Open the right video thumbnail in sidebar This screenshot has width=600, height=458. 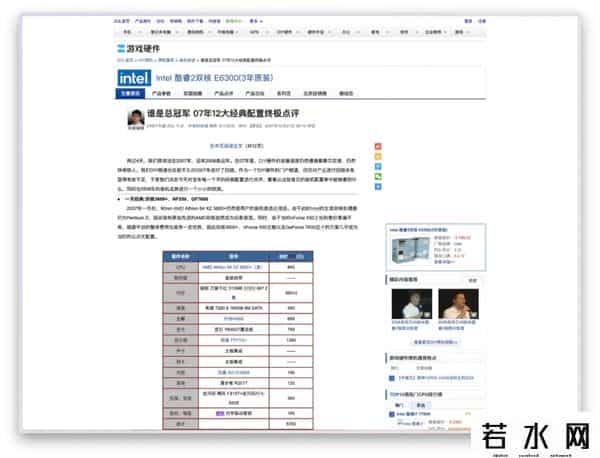pyautogui.click(x=458, y=304)
